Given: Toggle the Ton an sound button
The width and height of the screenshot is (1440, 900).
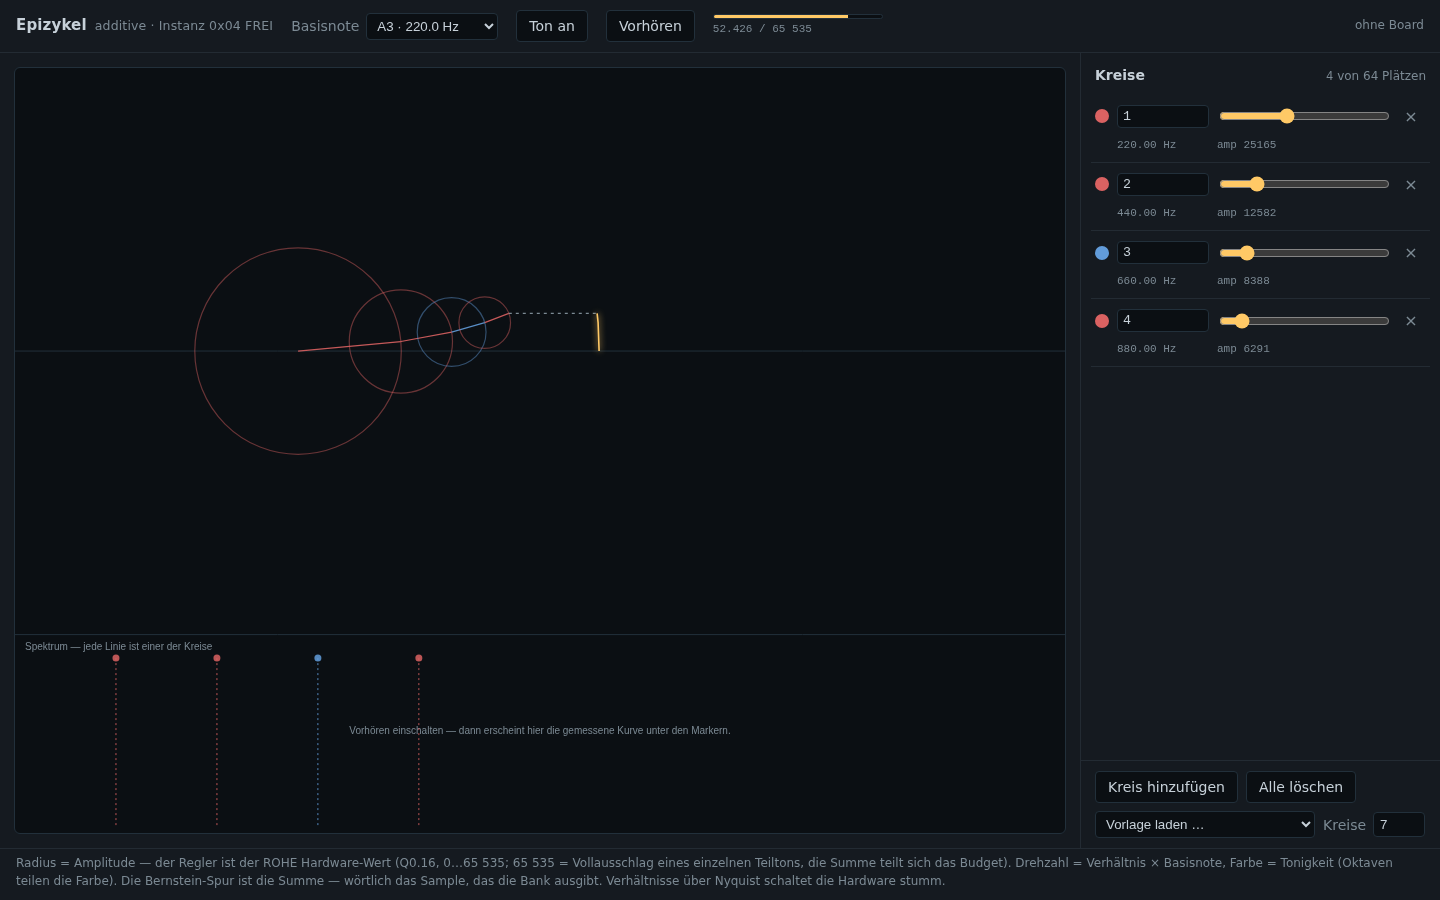Looking at the screenshot, I should (552, 26).
